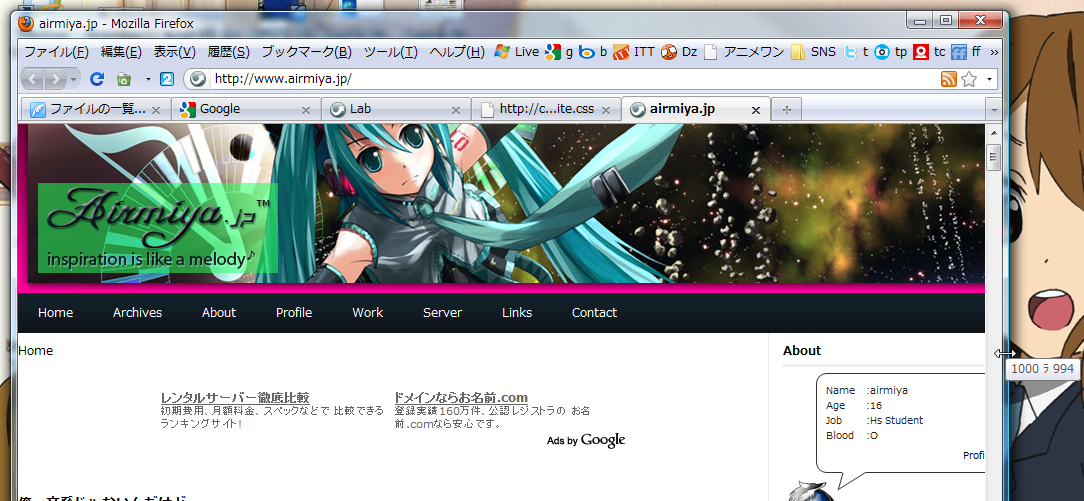Open the 'ff' bookmark
Screen dimensions: 1084x501
(966, 51)
